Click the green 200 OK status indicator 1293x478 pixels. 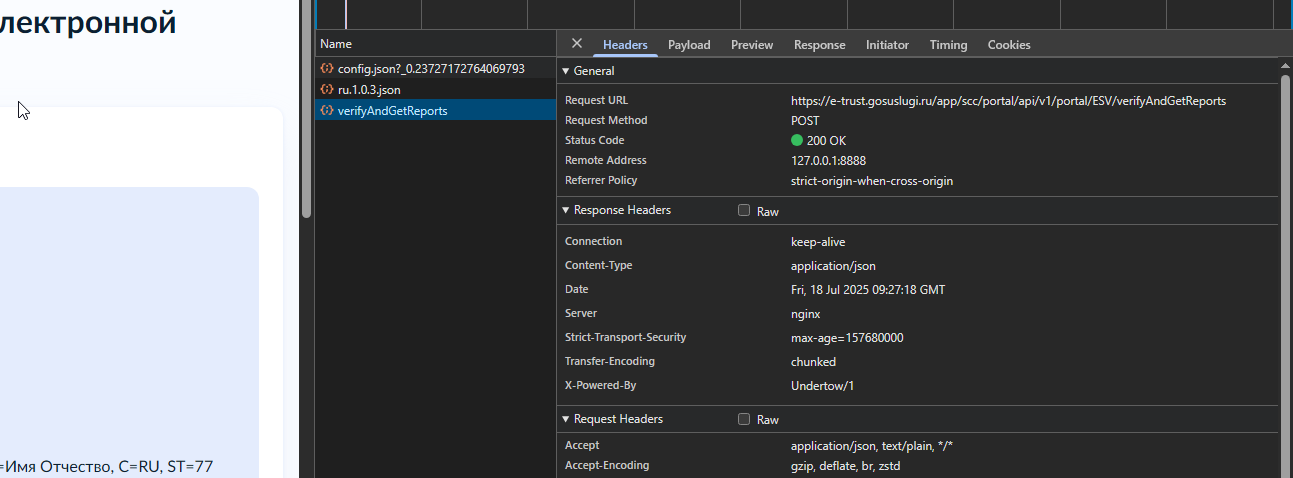tap(797, 140)
